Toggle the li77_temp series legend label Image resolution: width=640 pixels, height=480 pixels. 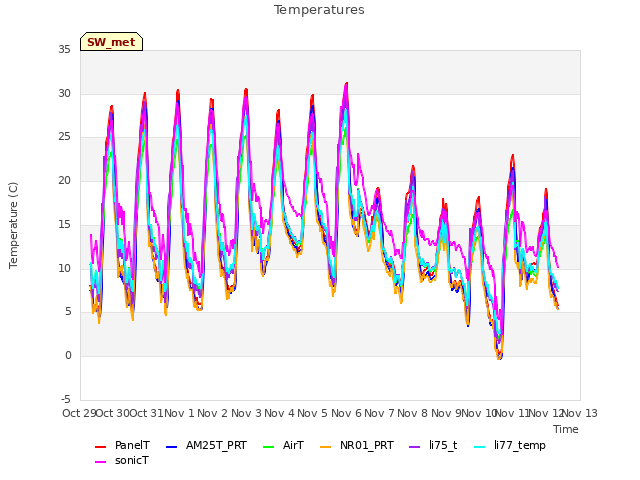pyautogui.click(x=520, y=445)
